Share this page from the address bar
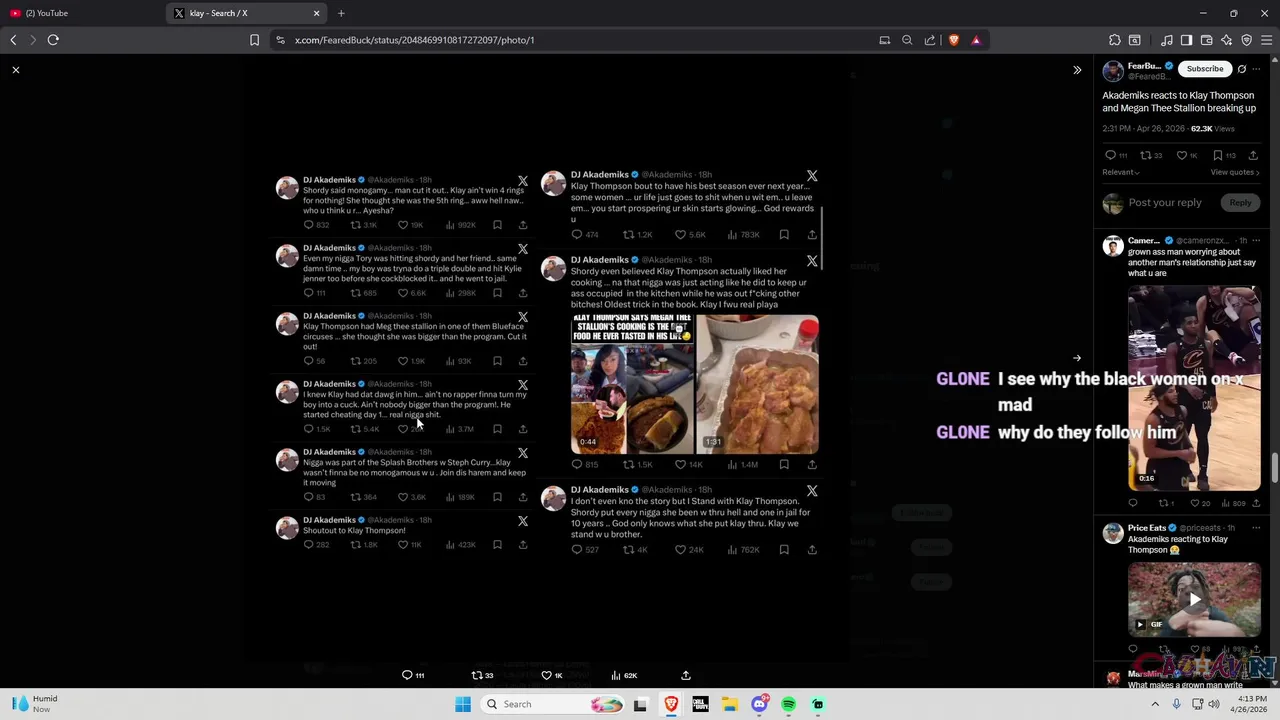 (x=930, y=40)
